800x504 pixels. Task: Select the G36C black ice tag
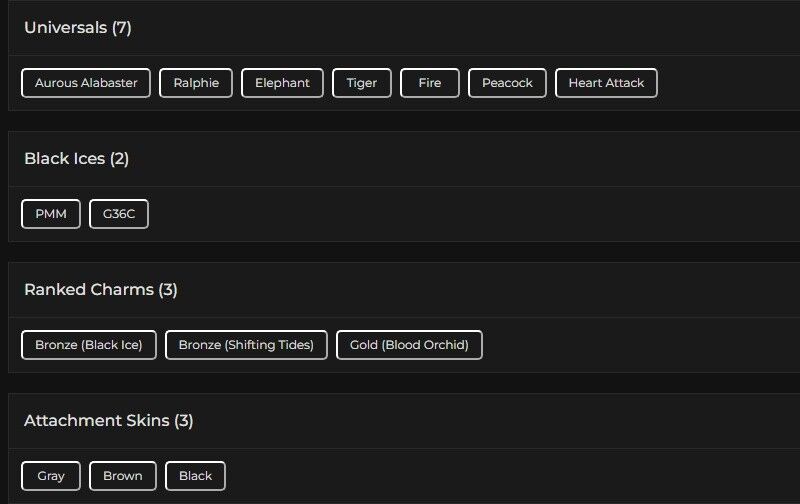coord(119,214)
